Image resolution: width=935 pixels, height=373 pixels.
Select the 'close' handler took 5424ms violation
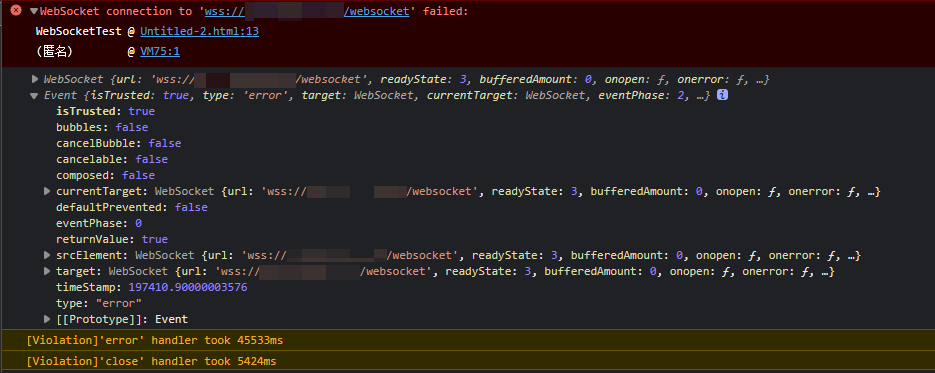point(151,361)
